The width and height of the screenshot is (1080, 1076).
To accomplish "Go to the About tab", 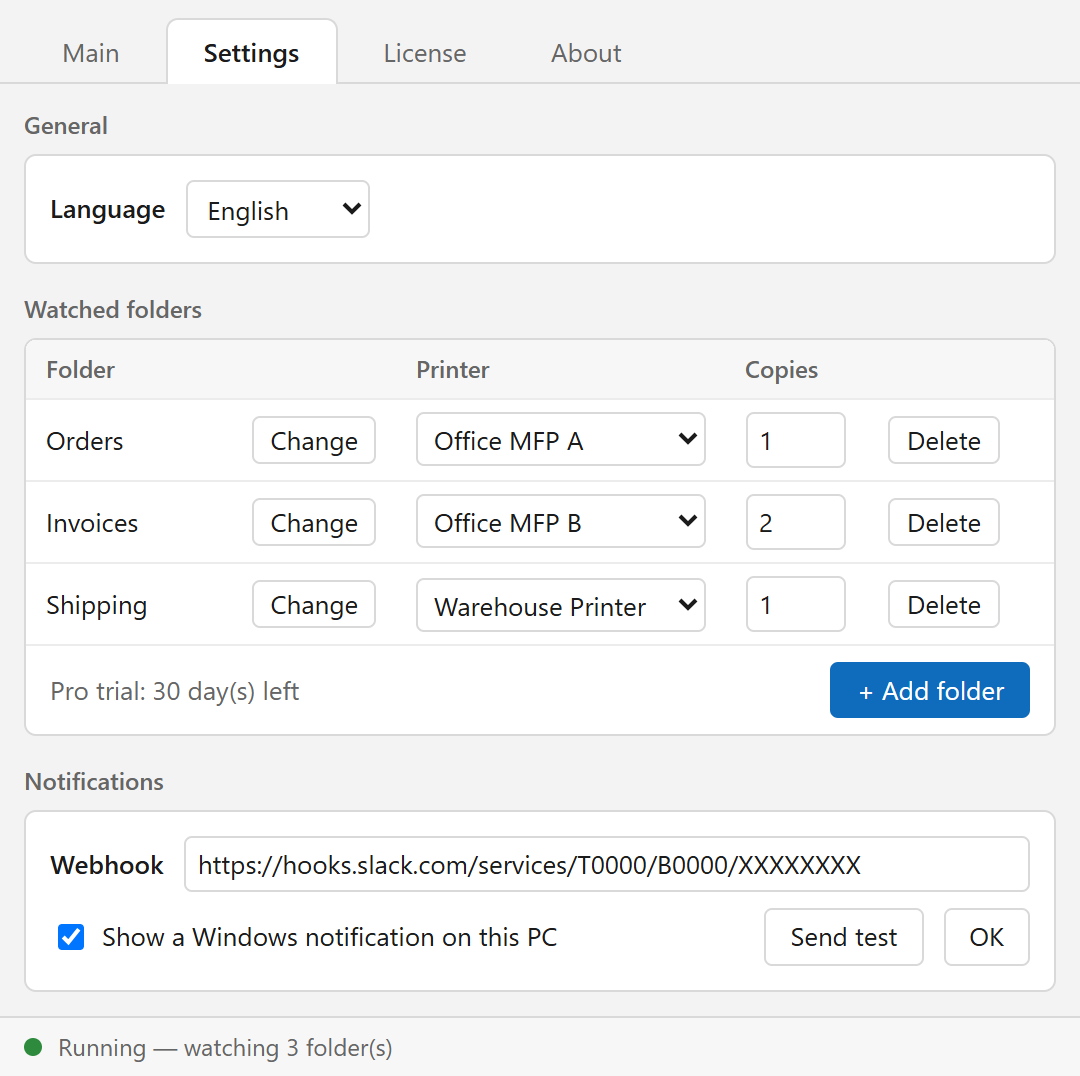I will (586, 53).
